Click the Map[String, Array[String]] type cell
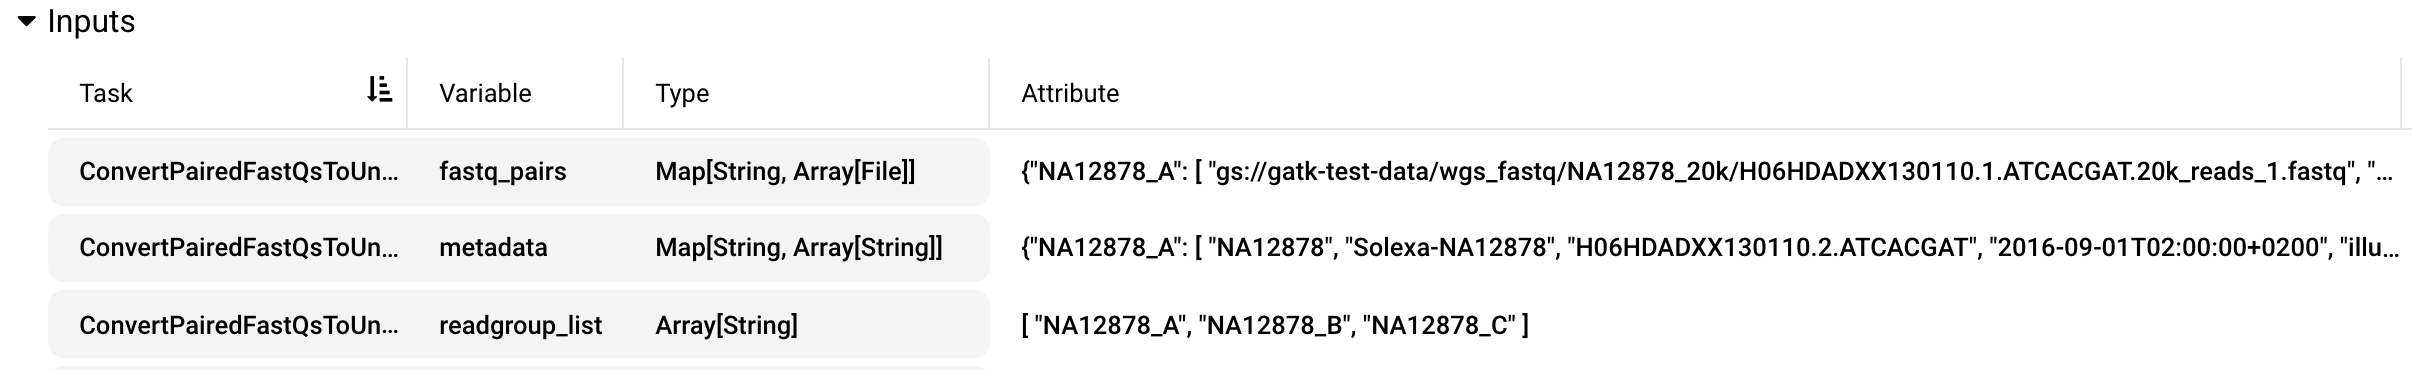The height and width of the screenshot is (370, 2412). [799, 247]
